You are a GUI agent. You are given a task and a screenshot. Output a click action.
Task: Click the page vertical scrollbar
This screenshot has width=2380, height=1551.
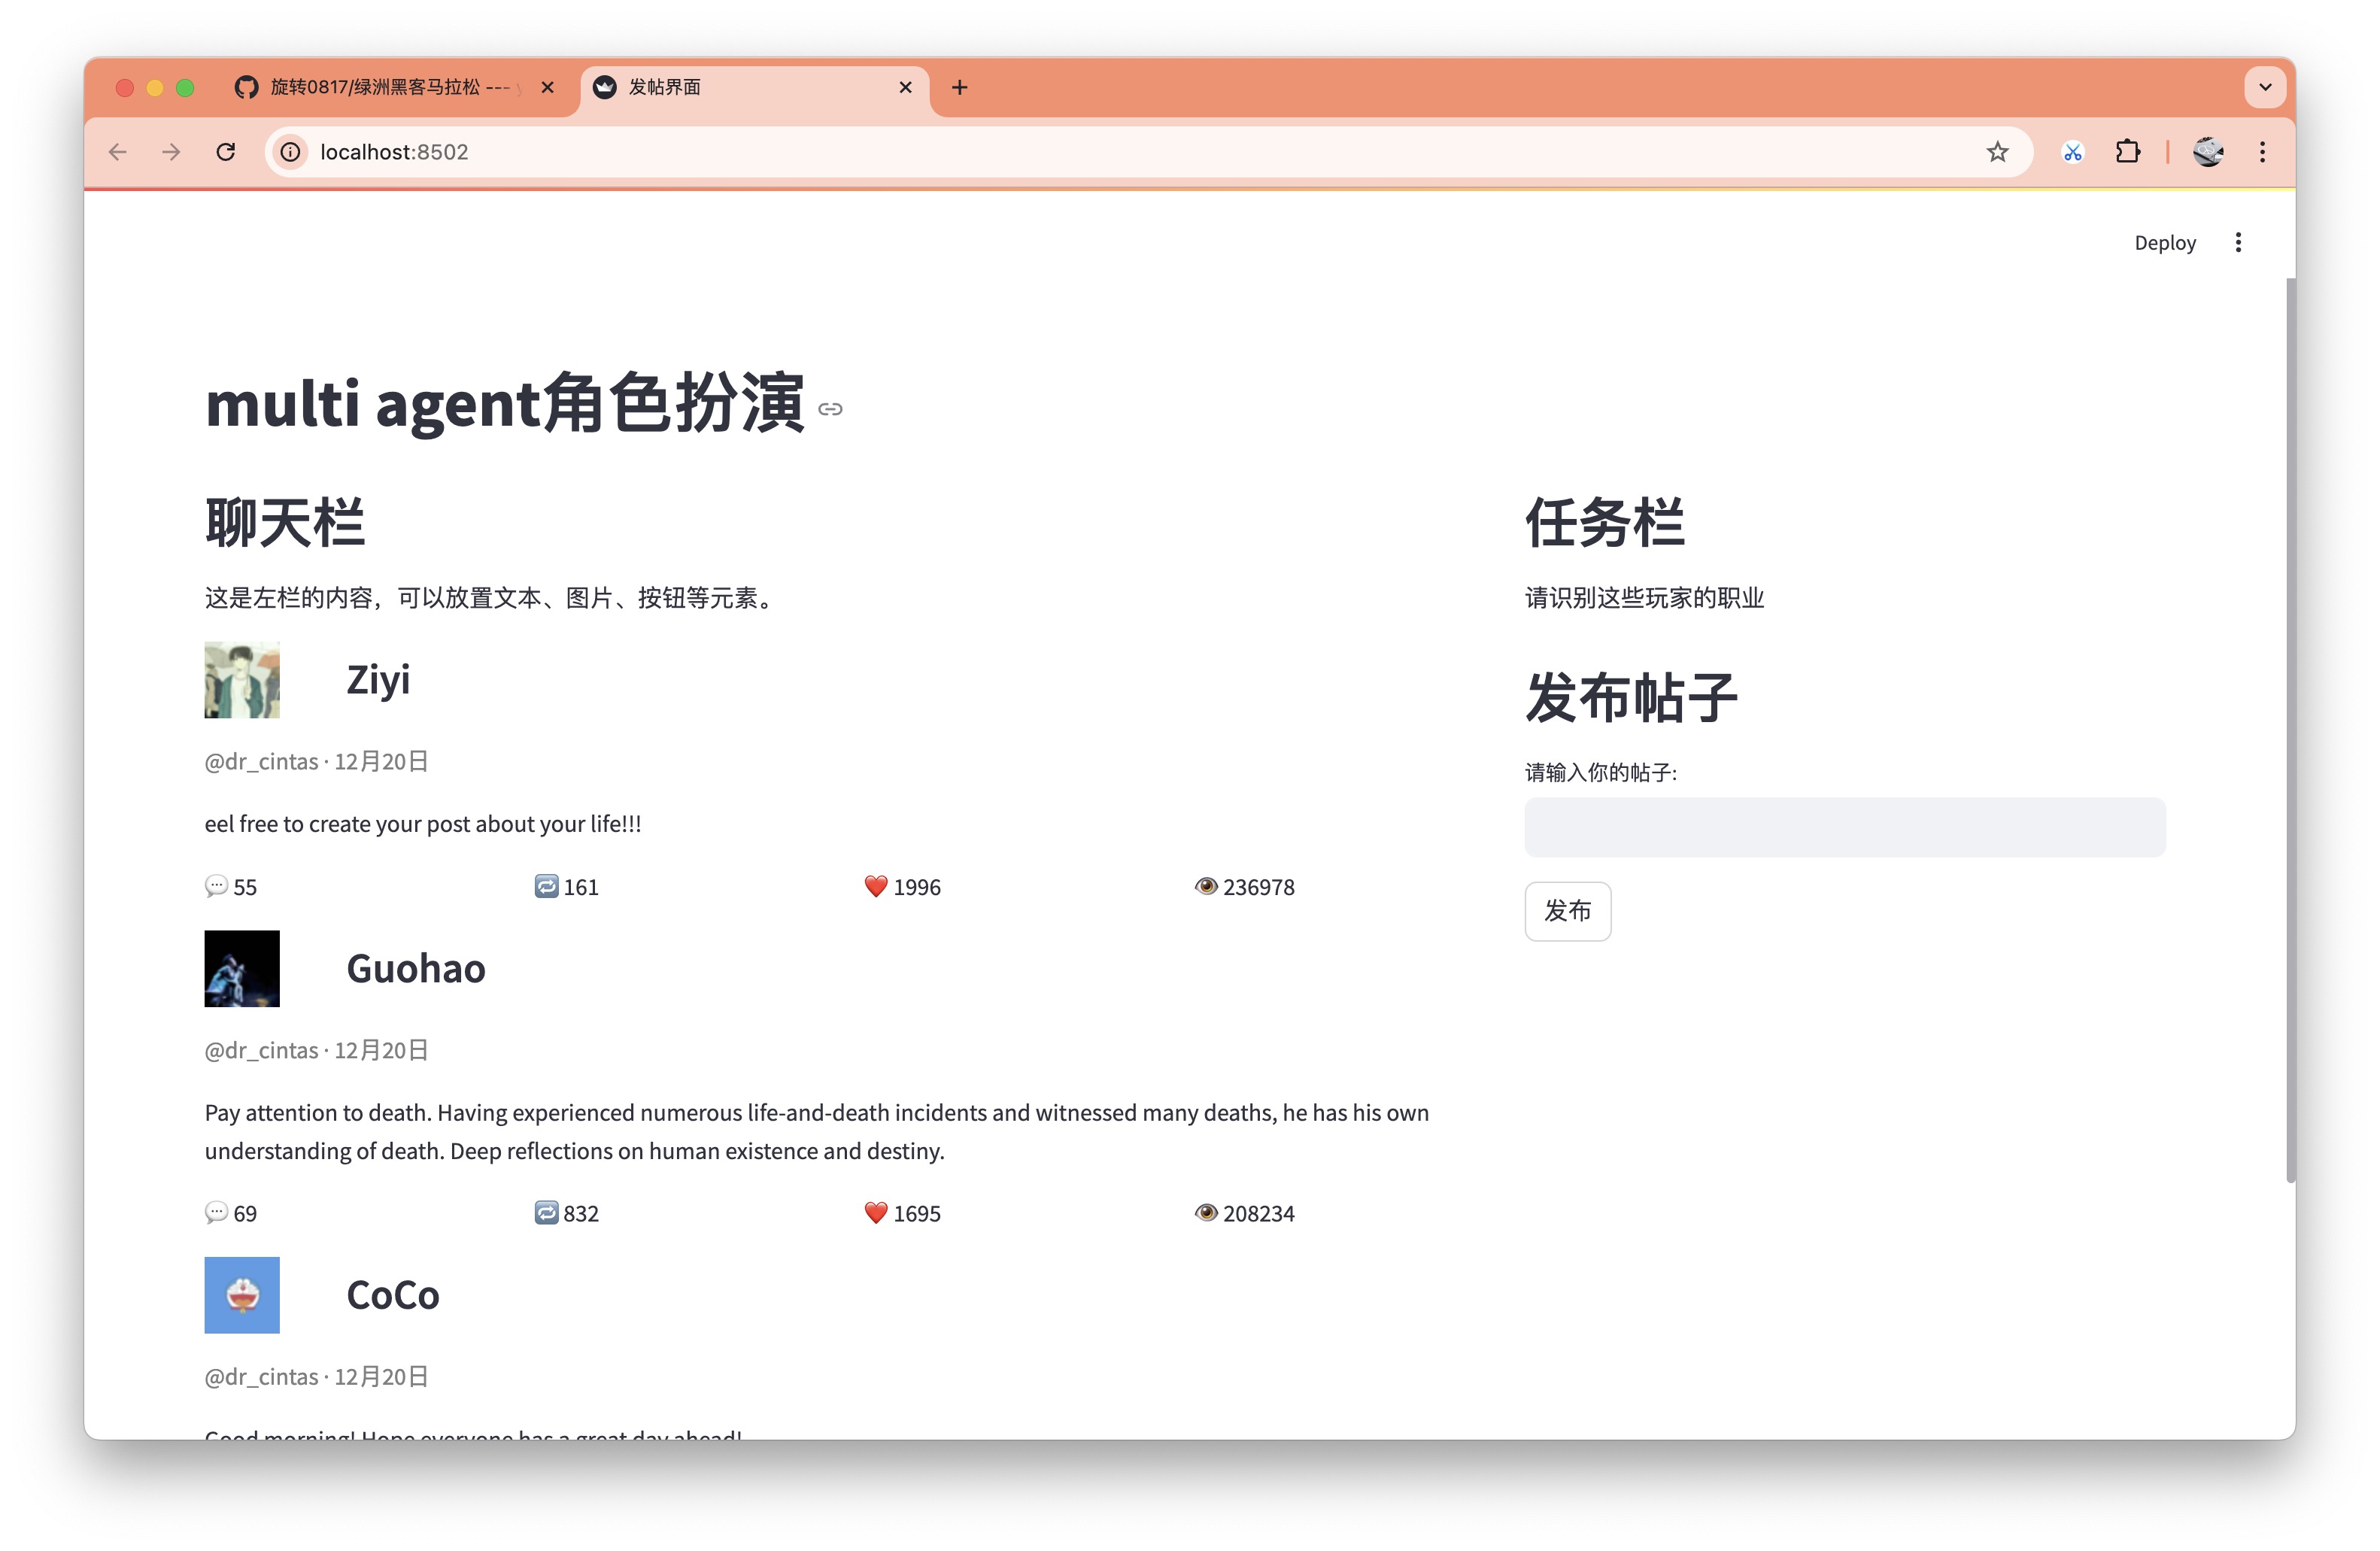(2290, 730)
